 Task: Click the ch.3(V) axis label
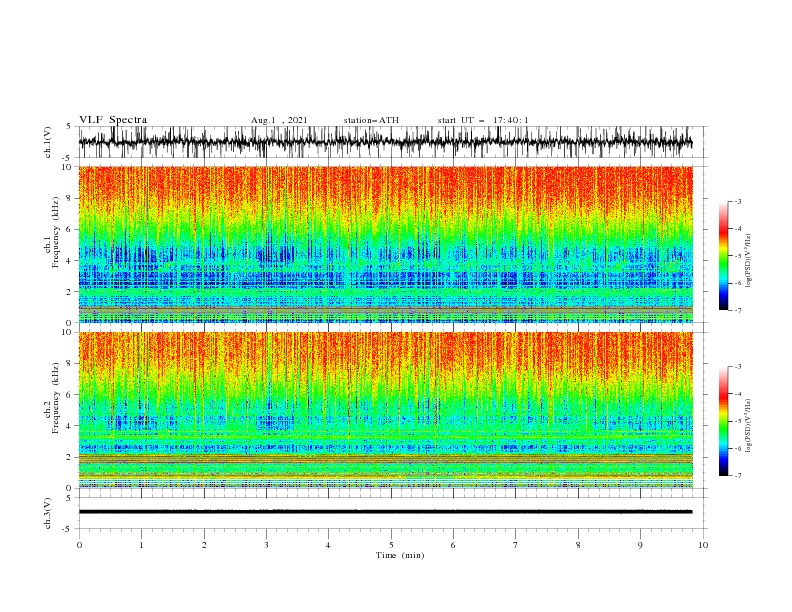click(x=48, y=513)
